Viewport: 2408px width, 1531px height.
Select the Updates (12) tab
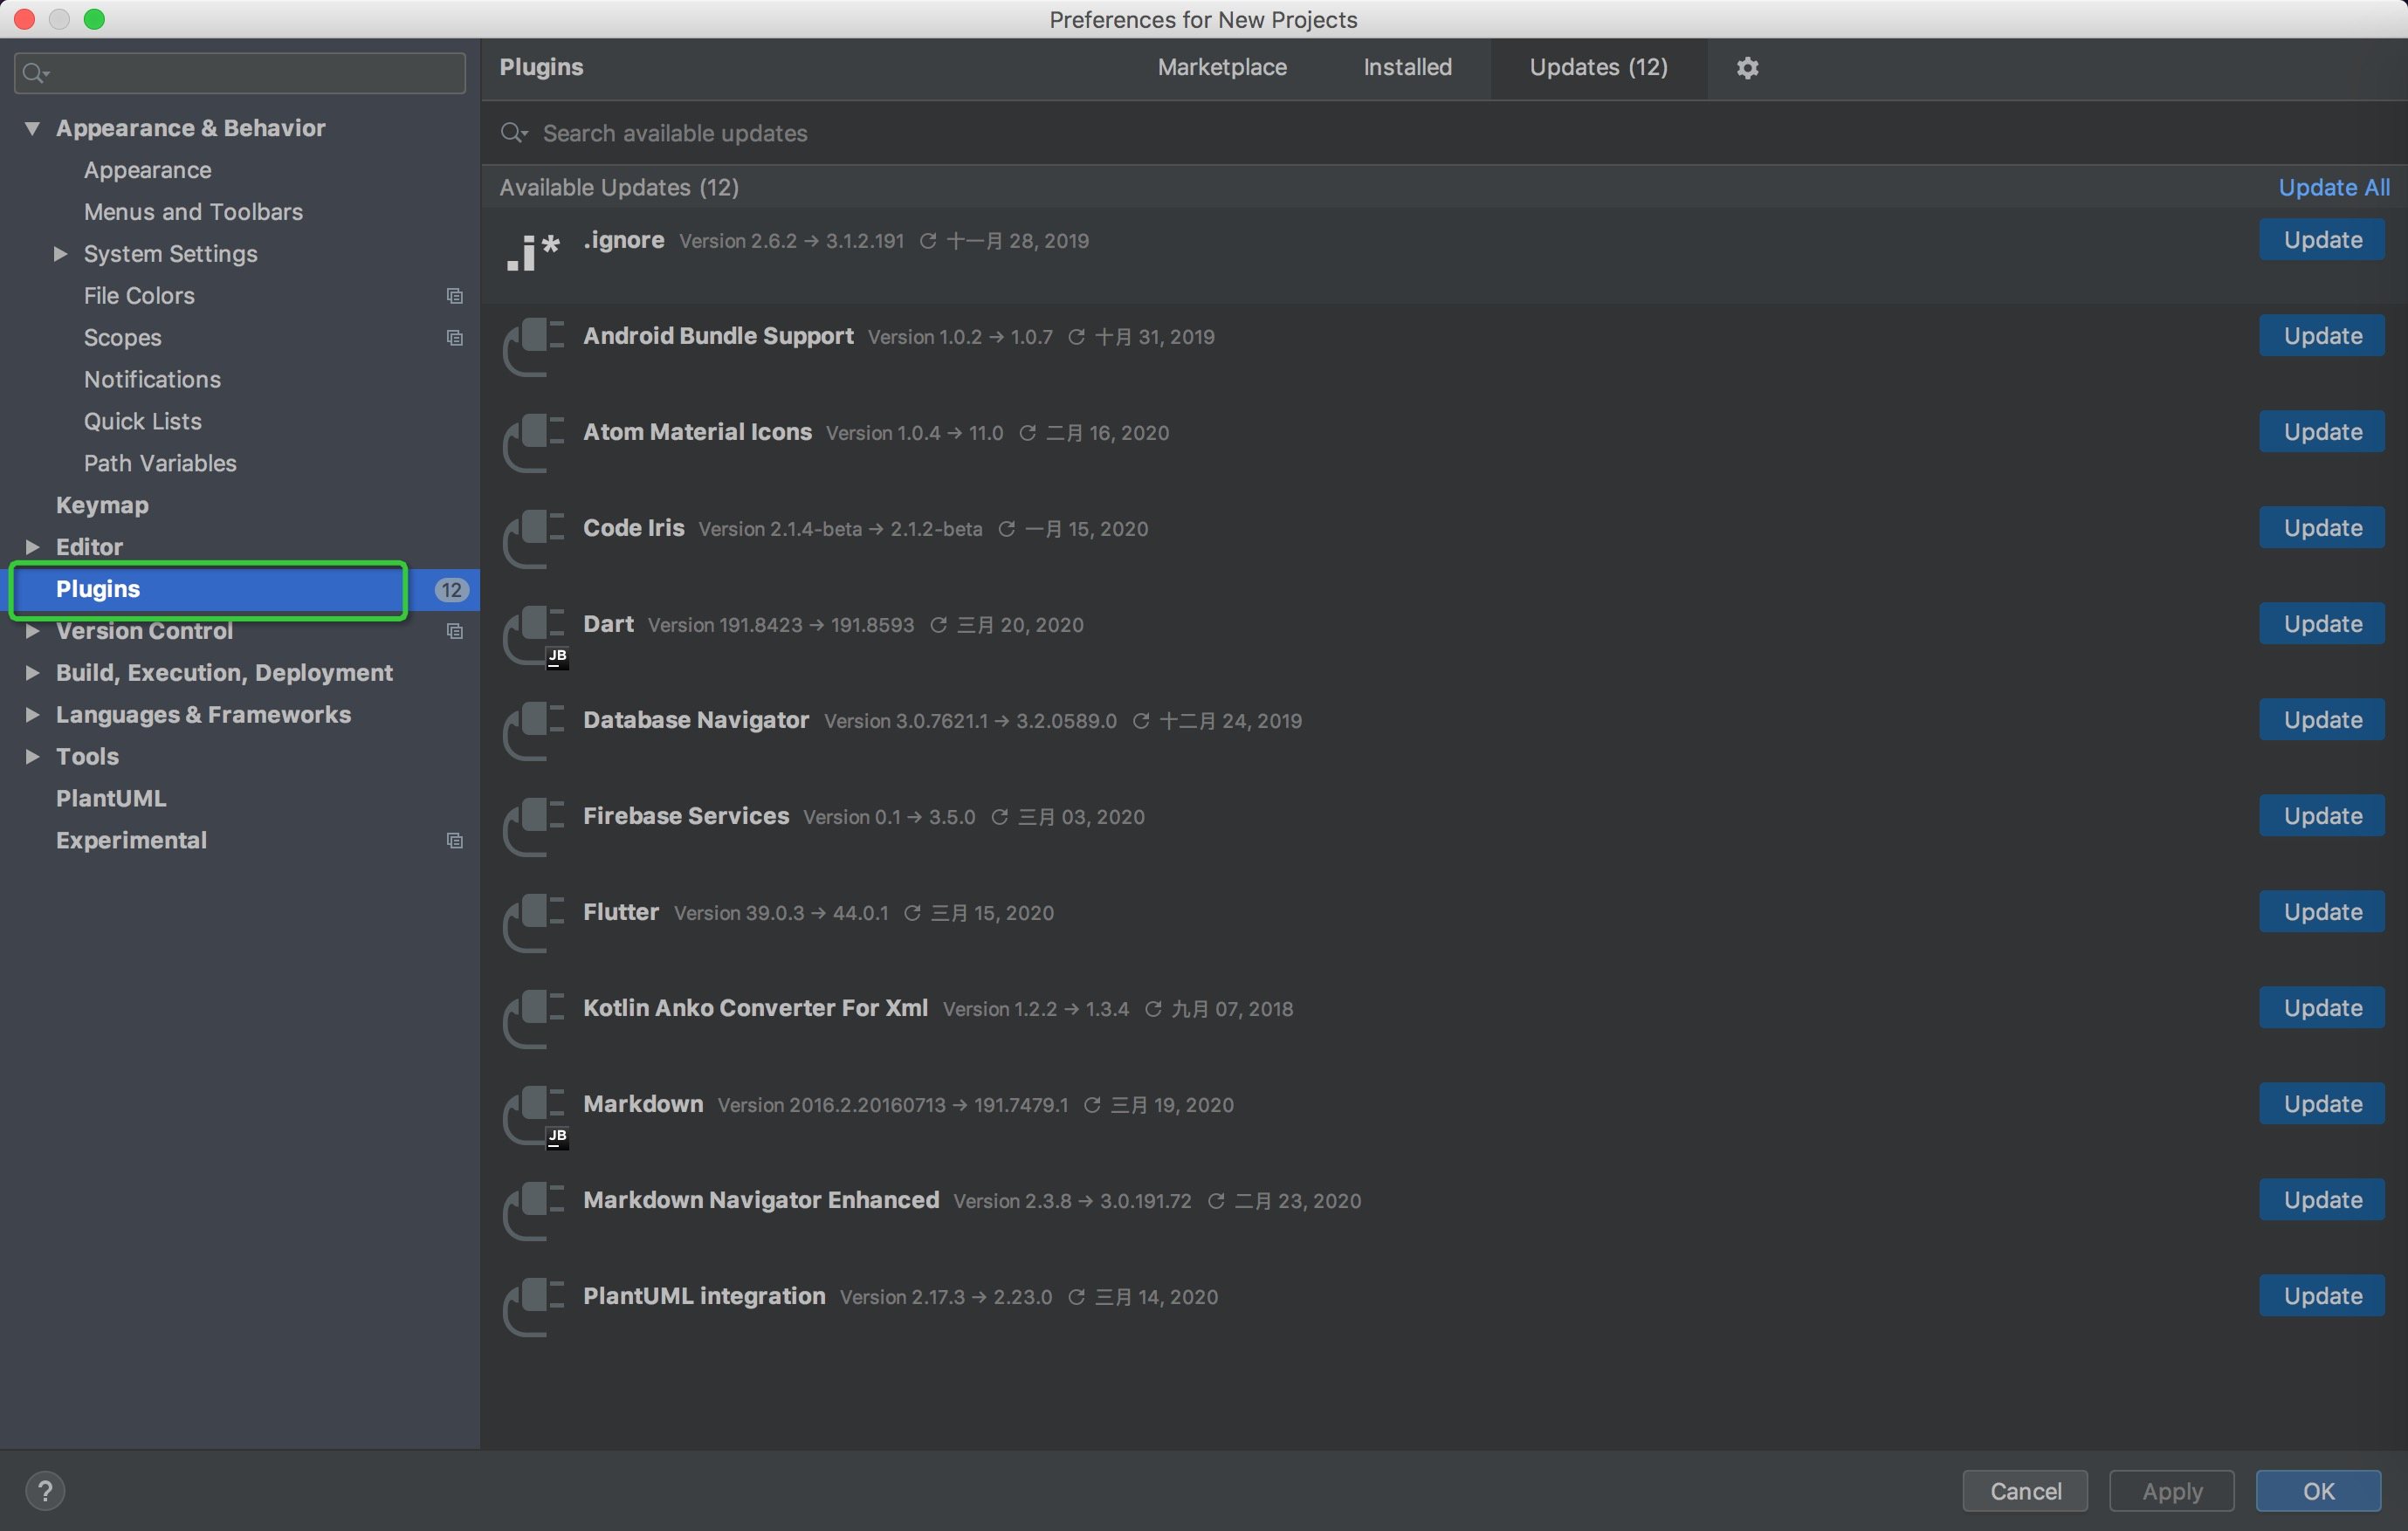1598,67
